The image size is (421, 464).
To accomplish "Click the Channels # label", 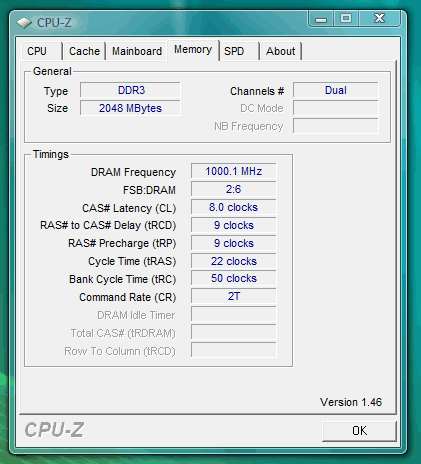I will (x=257, y=91).
